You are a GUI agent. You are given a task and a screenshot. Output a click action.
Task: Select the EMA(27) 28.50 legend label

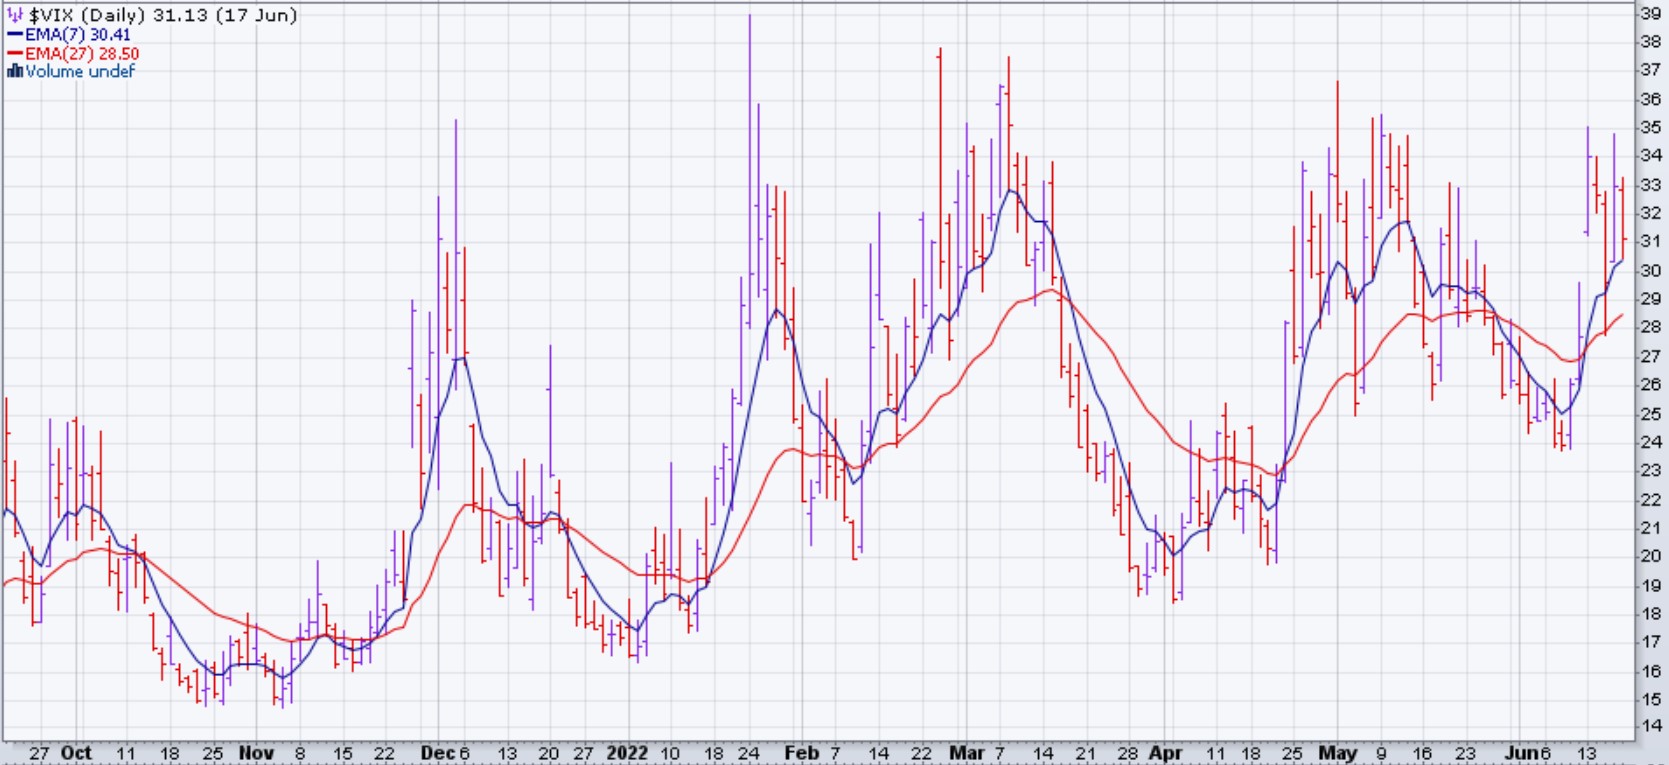coord(82,54)
